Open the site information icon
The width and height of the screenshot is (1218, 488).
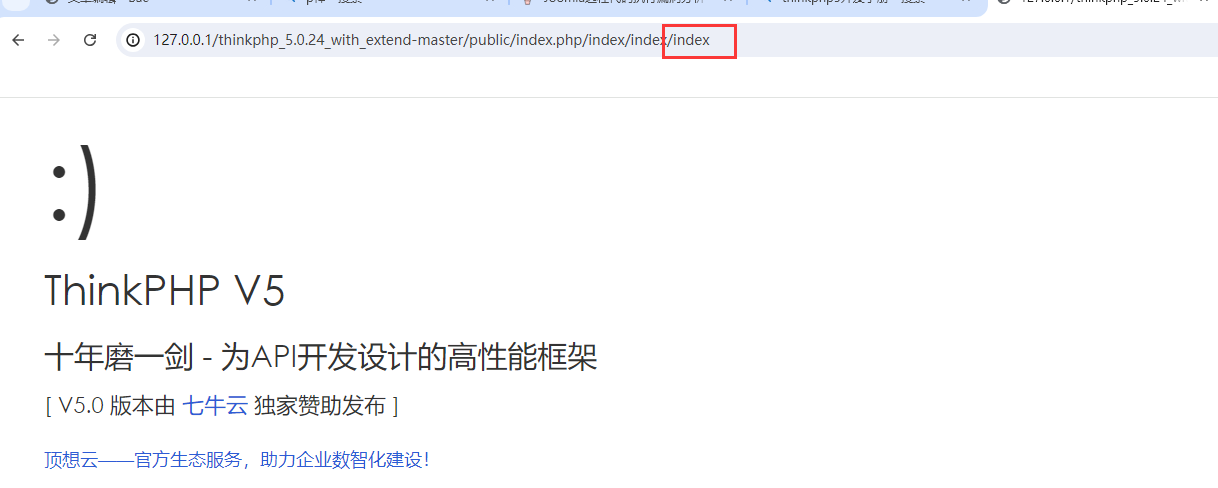(x=134, y=40)
